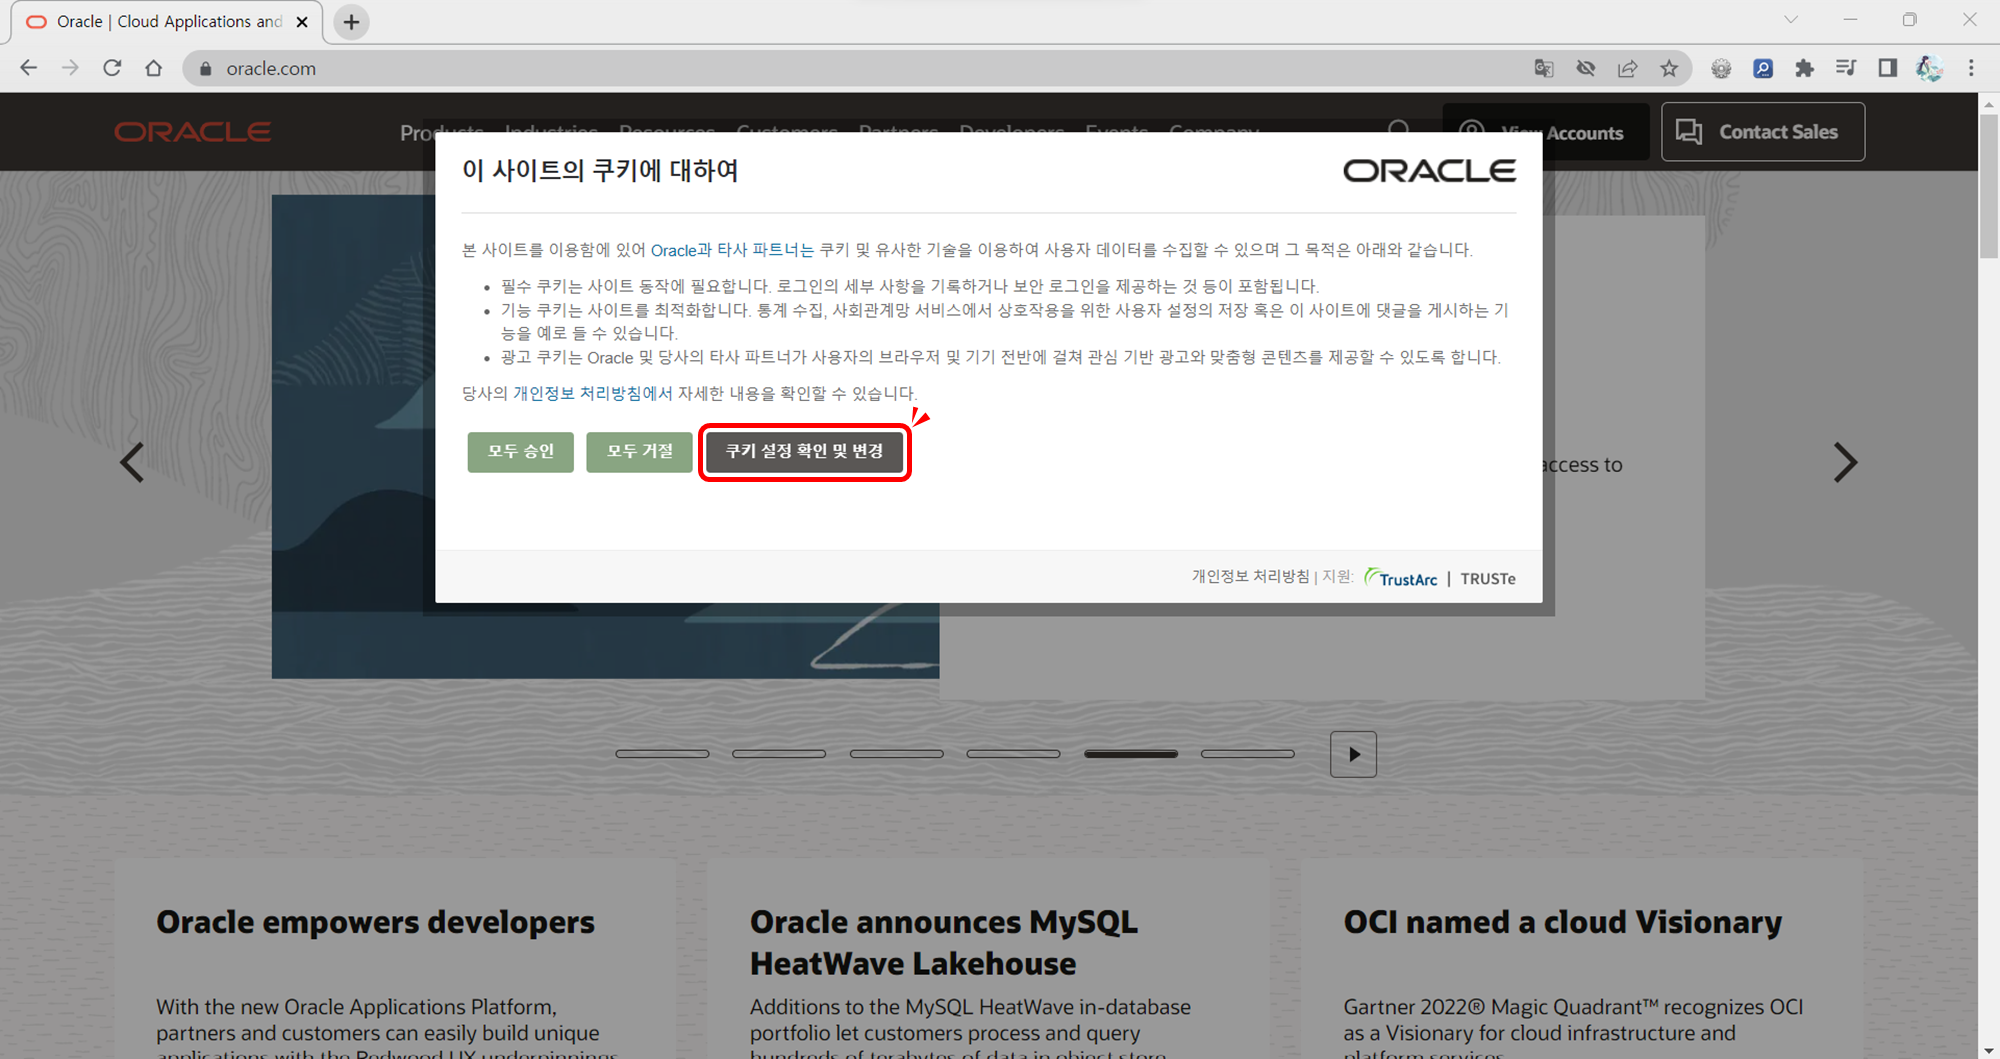Open the translate page icon
Image resolution: width=2000 pixels, height=1059 pixels.
(x=1544, y=68)
